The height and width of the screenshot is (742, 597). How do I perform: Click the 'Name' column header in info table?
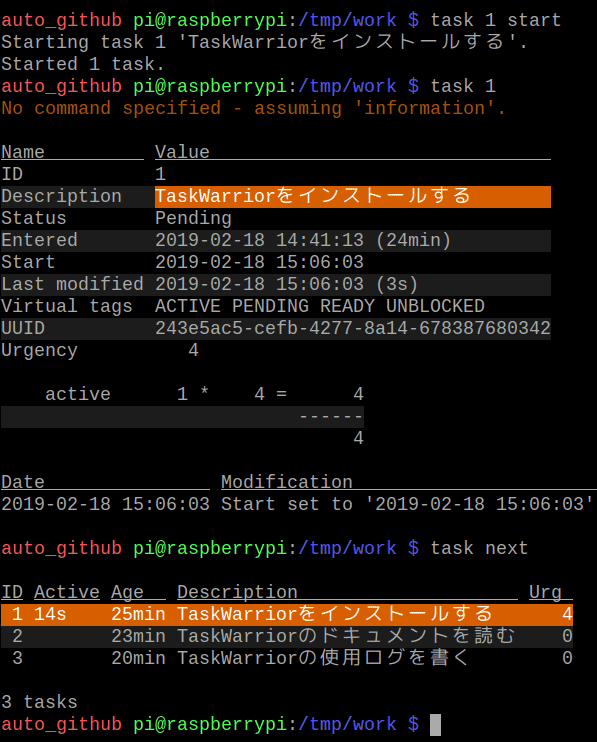(23, 152)
